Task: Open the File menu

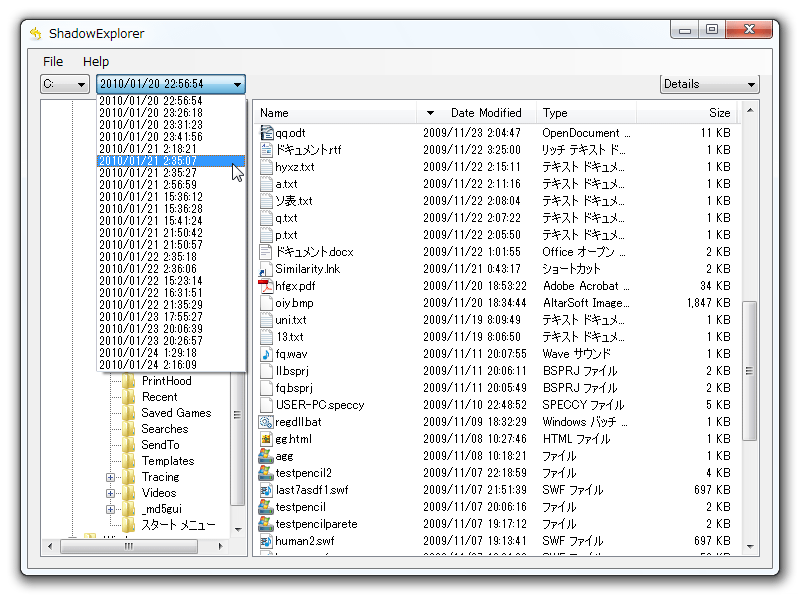Action: (x=53, y=62)
